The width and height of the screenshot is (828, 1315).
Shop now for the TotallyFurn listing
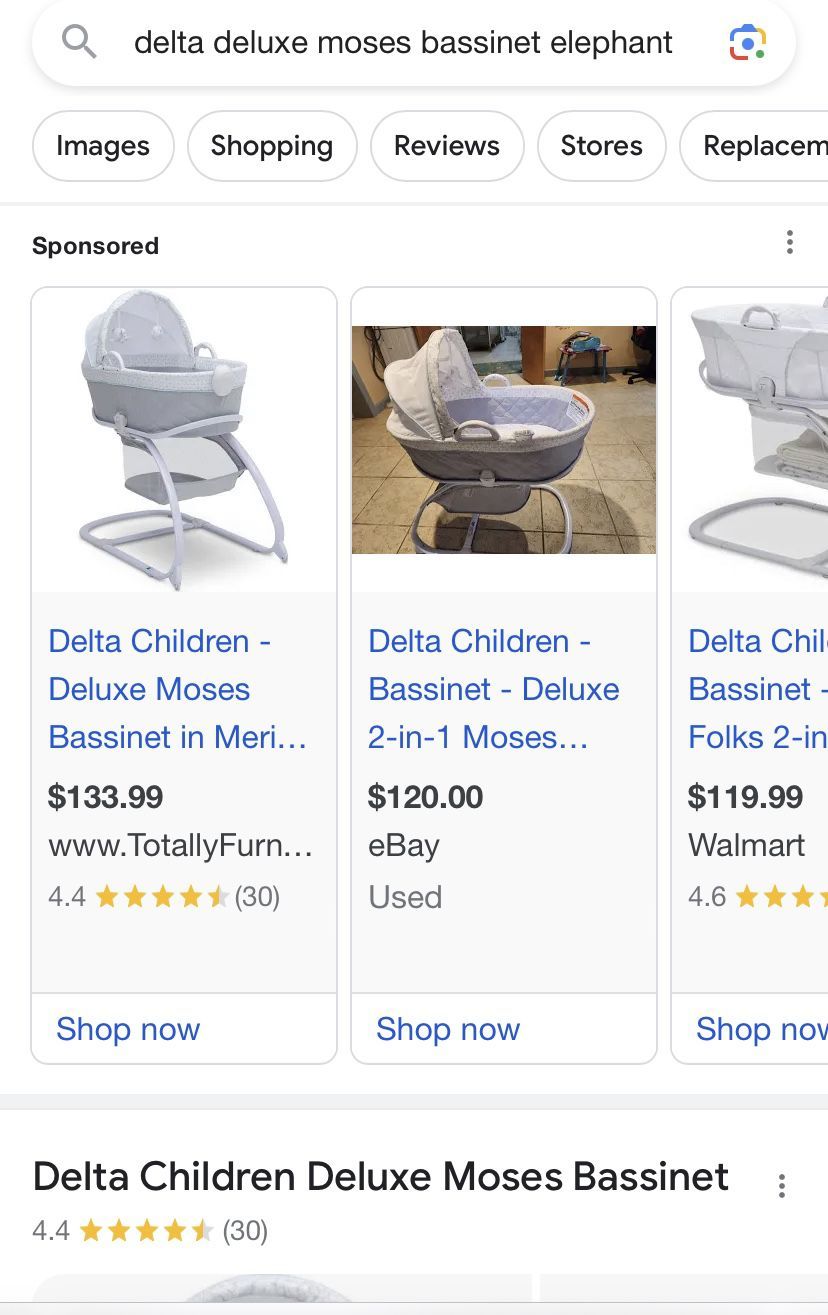[128, 1029]
